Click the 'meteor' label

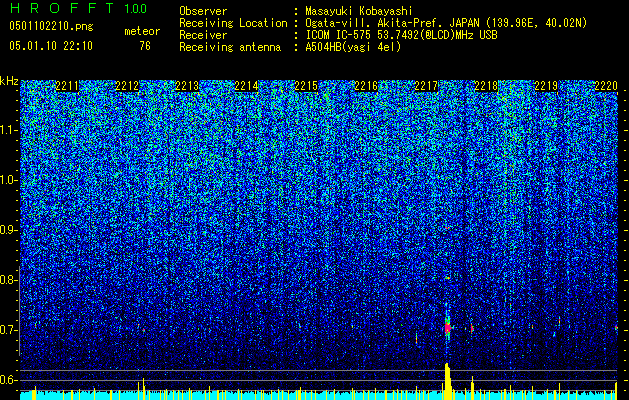142,31
